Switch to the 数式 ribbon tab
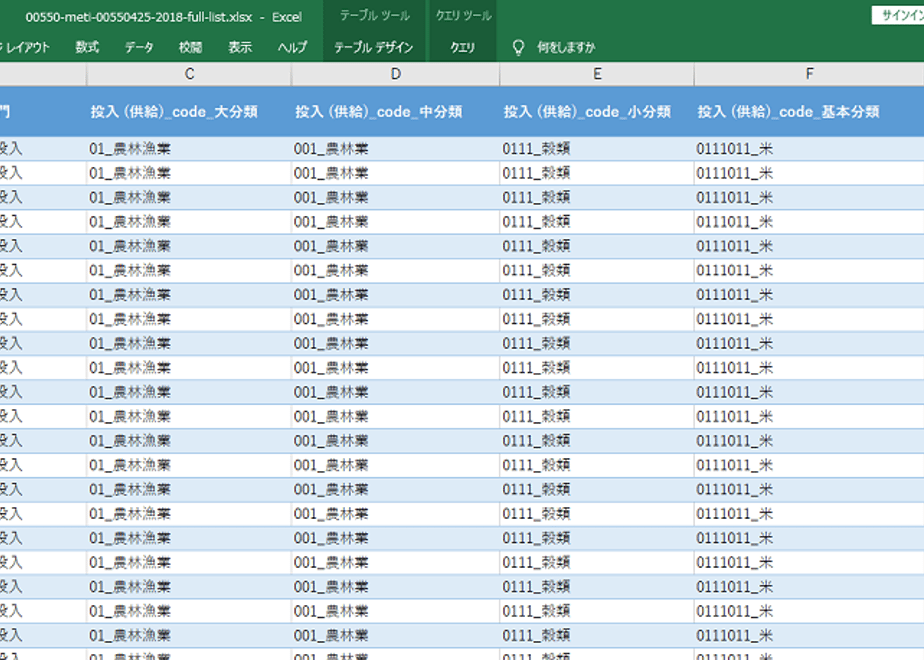Image resolution: width=924 pixels, height=660 pixels. tap(87, 48)
